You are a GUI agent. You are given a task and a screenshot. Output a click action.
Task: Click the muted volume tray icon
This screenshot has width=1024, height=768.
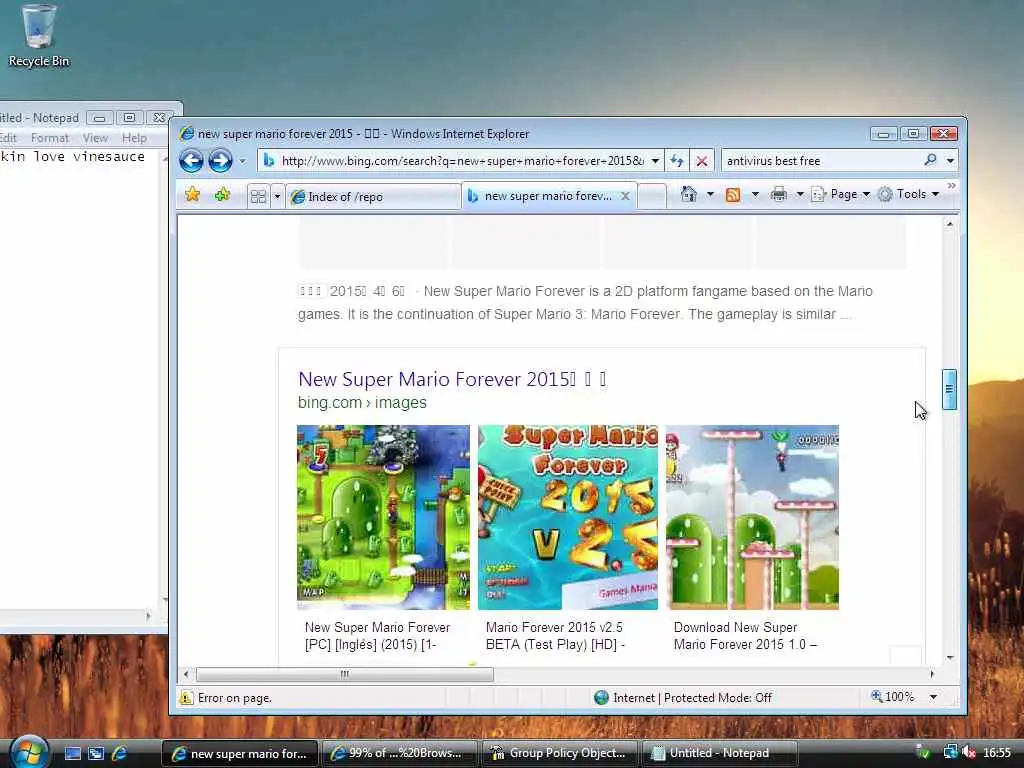pos(970,752)
